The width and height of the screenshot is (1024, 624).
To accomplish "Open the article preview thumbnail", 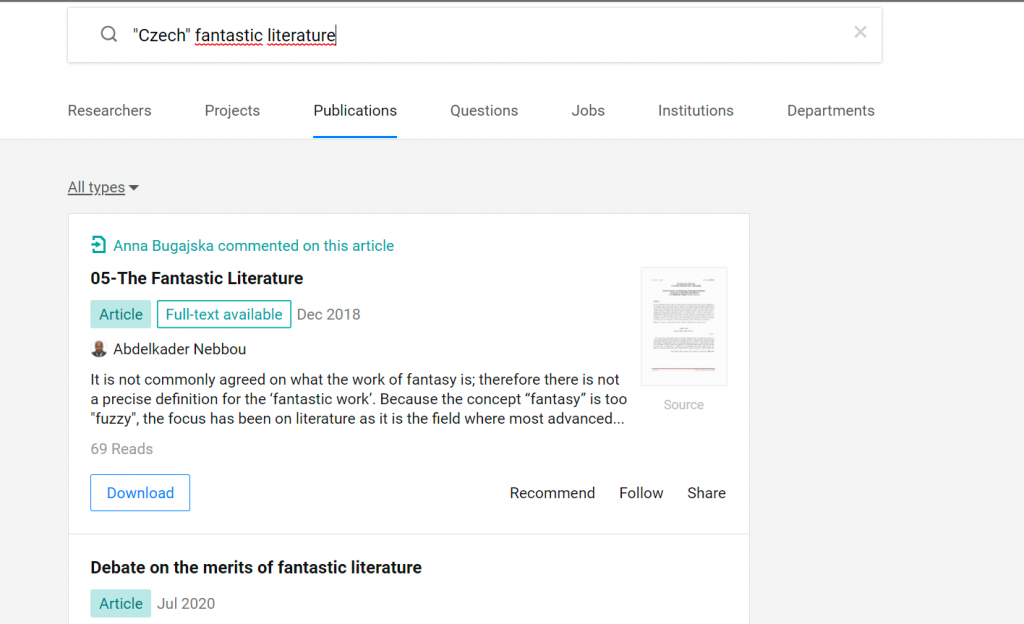I will click(x=684, y=326).
